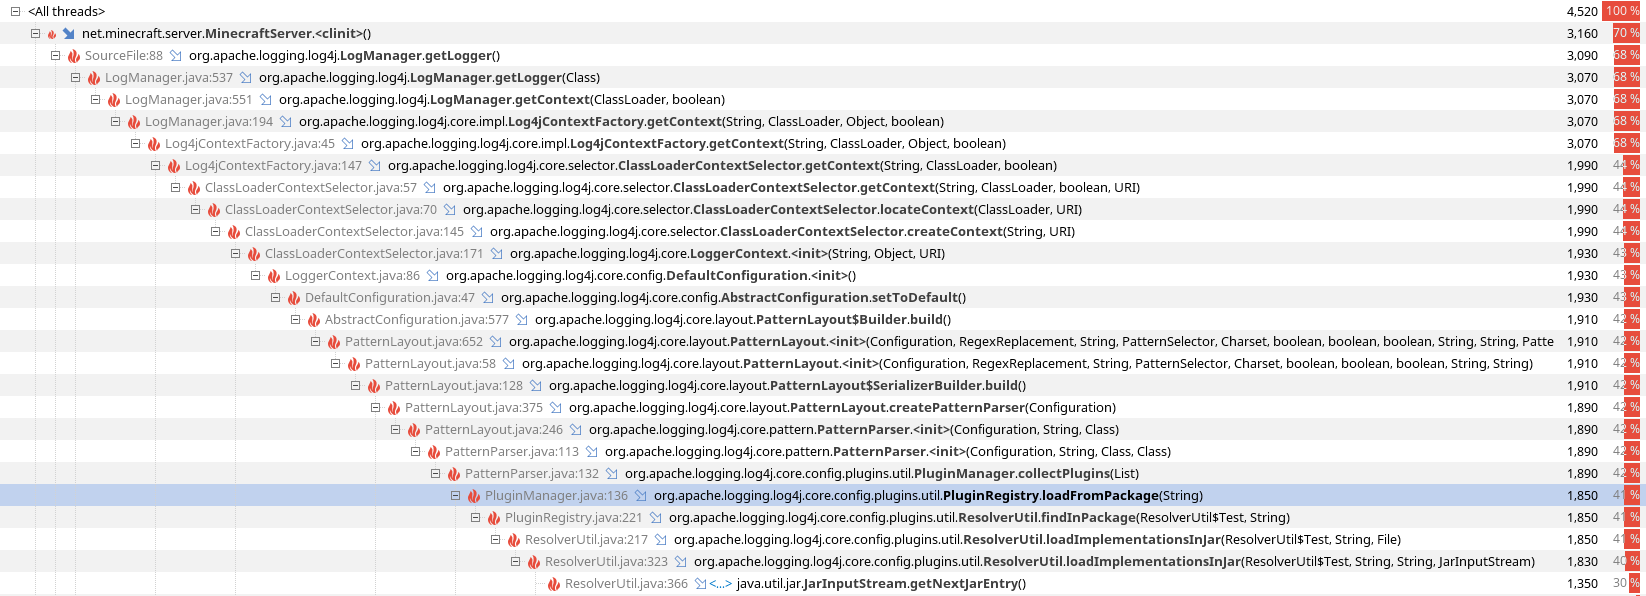Collapse the AbstractConfiguration.java:577 build() node
This screenshot has width=1646, height=596.
(x=295, y=320)
